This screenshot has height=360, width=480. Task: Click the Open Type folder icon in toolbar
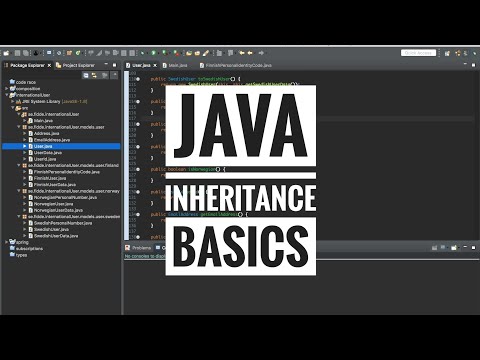(188, 53)
